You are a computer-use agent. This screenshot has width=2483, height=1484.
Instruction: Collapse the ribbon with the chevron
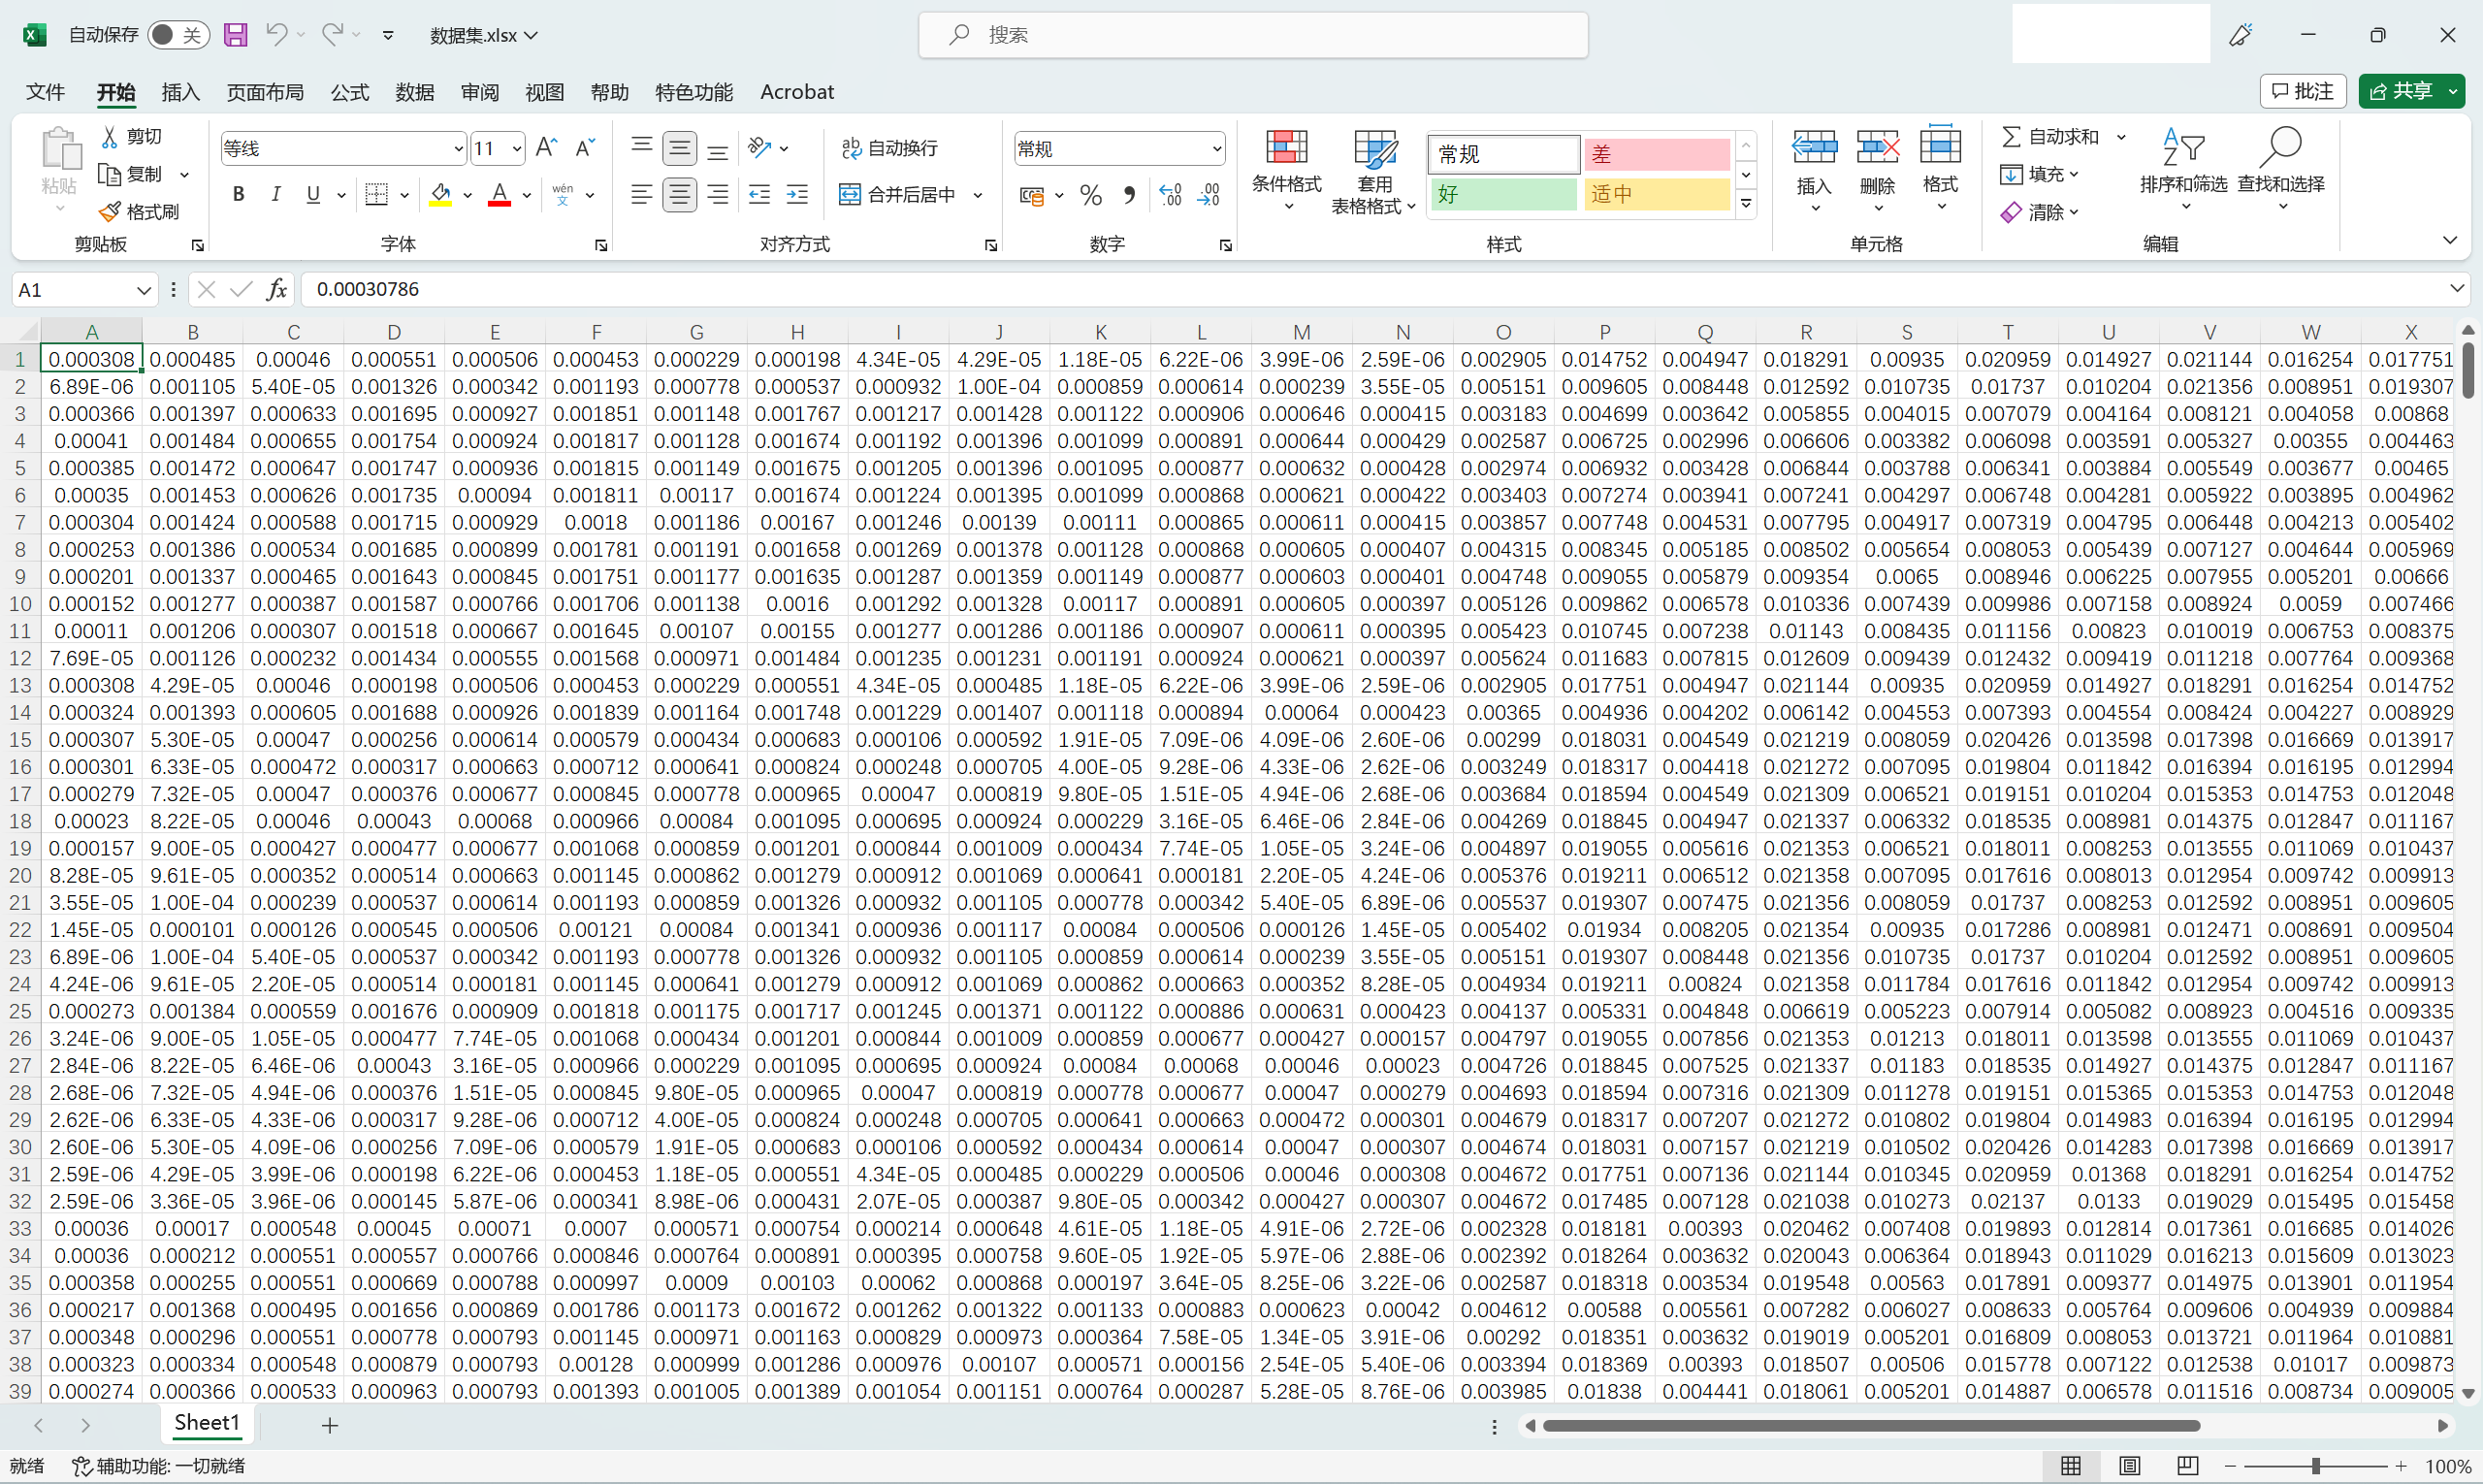[2450, 240]
